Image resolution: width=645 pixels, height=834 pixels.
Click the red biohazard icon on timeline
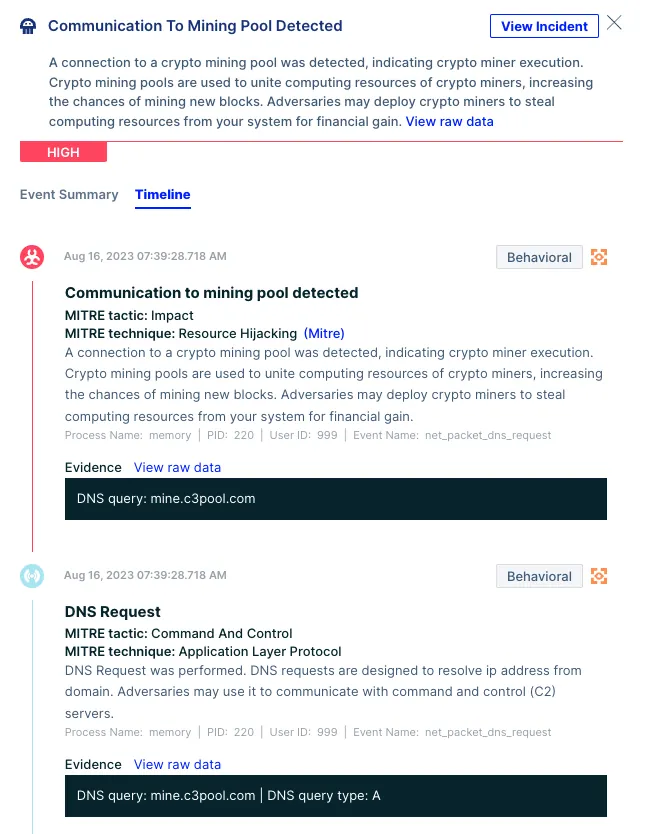(x=32, y=257)
